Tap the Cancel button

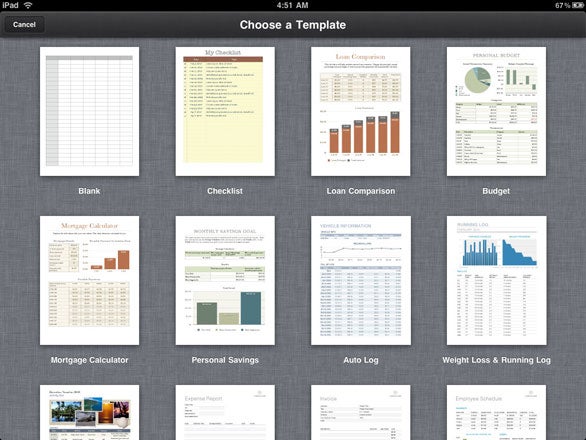(x=24, y=25)
